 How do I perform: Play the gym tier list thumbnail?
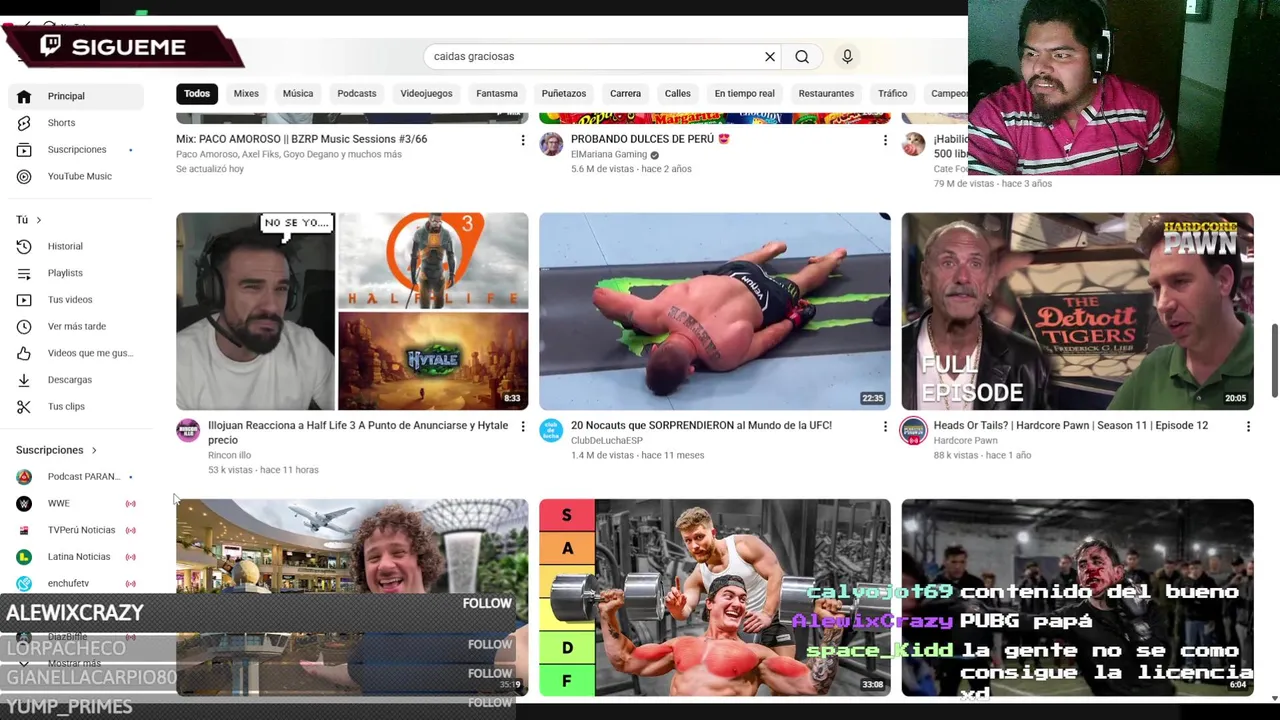[715, 597]
